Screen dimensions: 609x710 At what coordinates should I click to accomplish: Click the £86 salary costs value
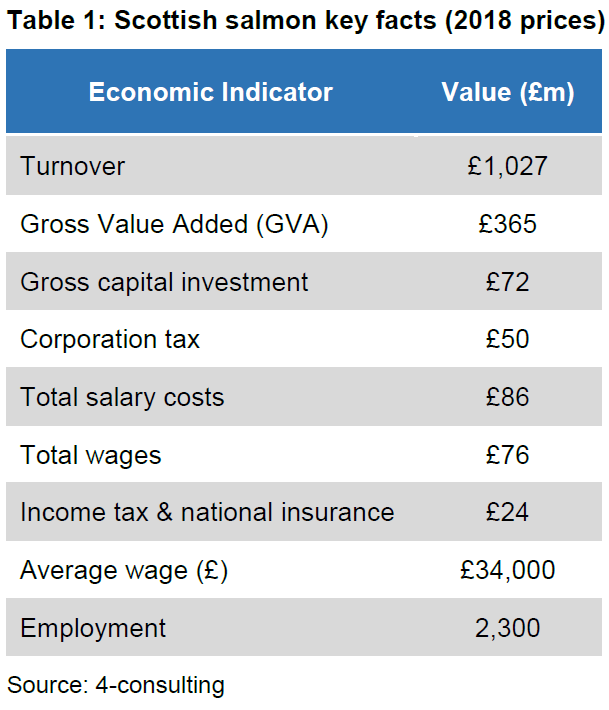point(508,397)
